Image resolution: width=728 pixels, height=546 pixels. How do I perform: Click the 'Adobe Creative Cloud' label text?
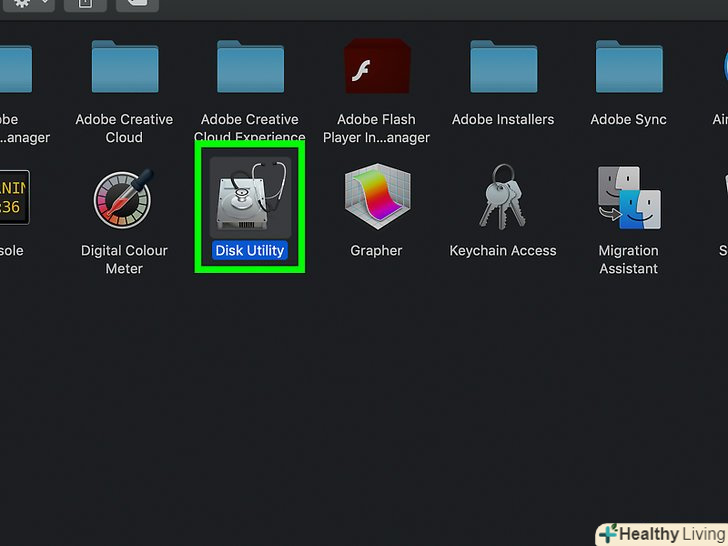[x=124, y=129]
